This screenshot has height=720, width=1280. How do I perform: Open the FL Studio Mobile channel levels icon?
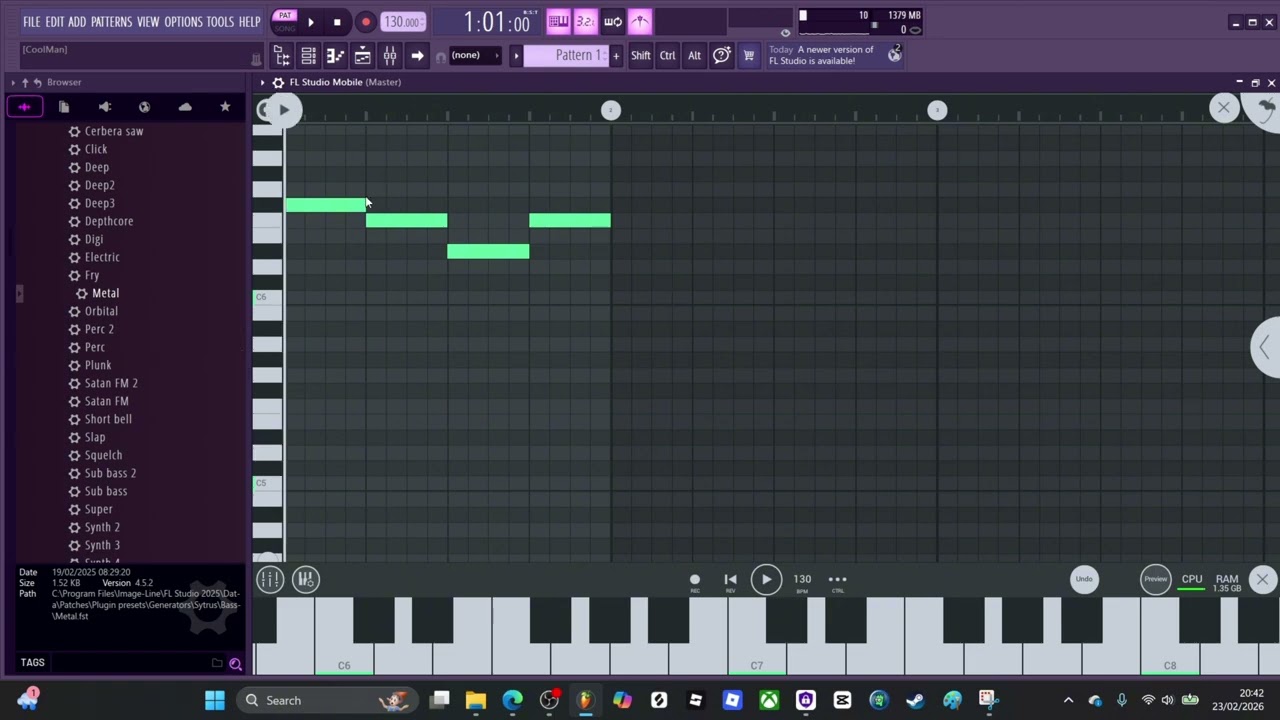[306, 579]
